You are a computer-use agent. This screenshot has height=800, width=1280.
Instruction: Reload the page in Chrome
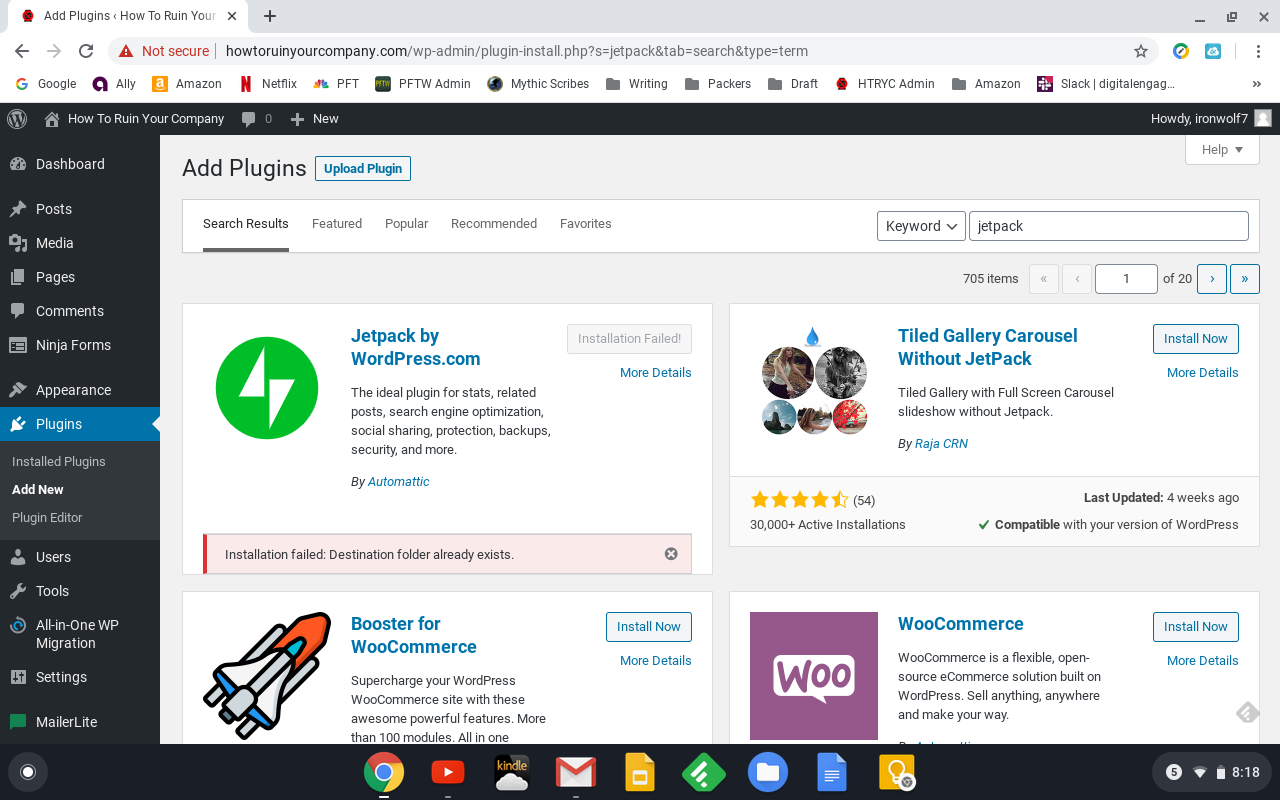86,51
